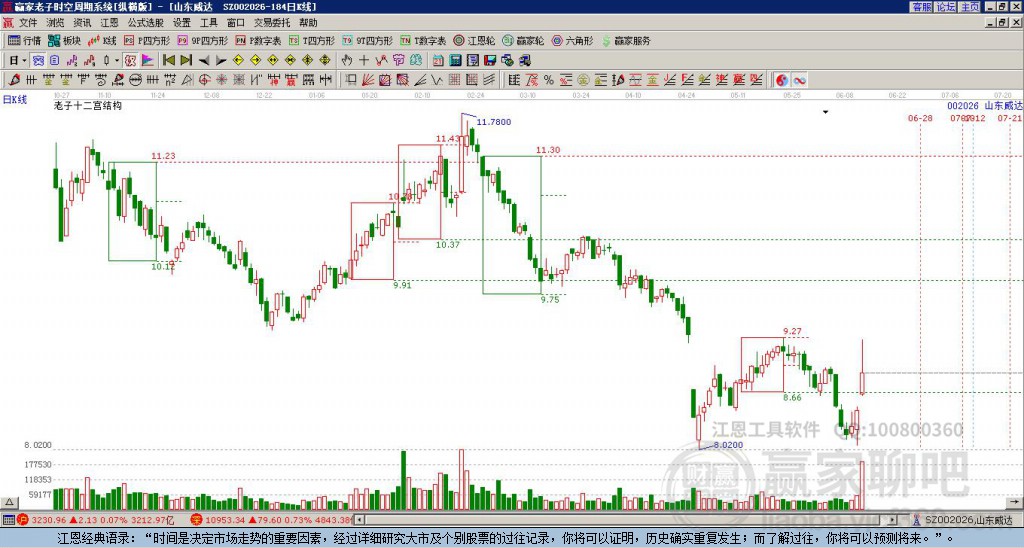Click the 板块 toolbar button
1024x548 pixels.
[64, 40]
